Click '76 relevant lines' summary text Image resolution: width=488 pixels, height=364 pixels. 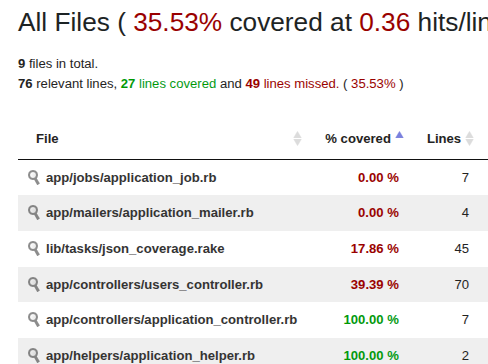coord(67,84)
